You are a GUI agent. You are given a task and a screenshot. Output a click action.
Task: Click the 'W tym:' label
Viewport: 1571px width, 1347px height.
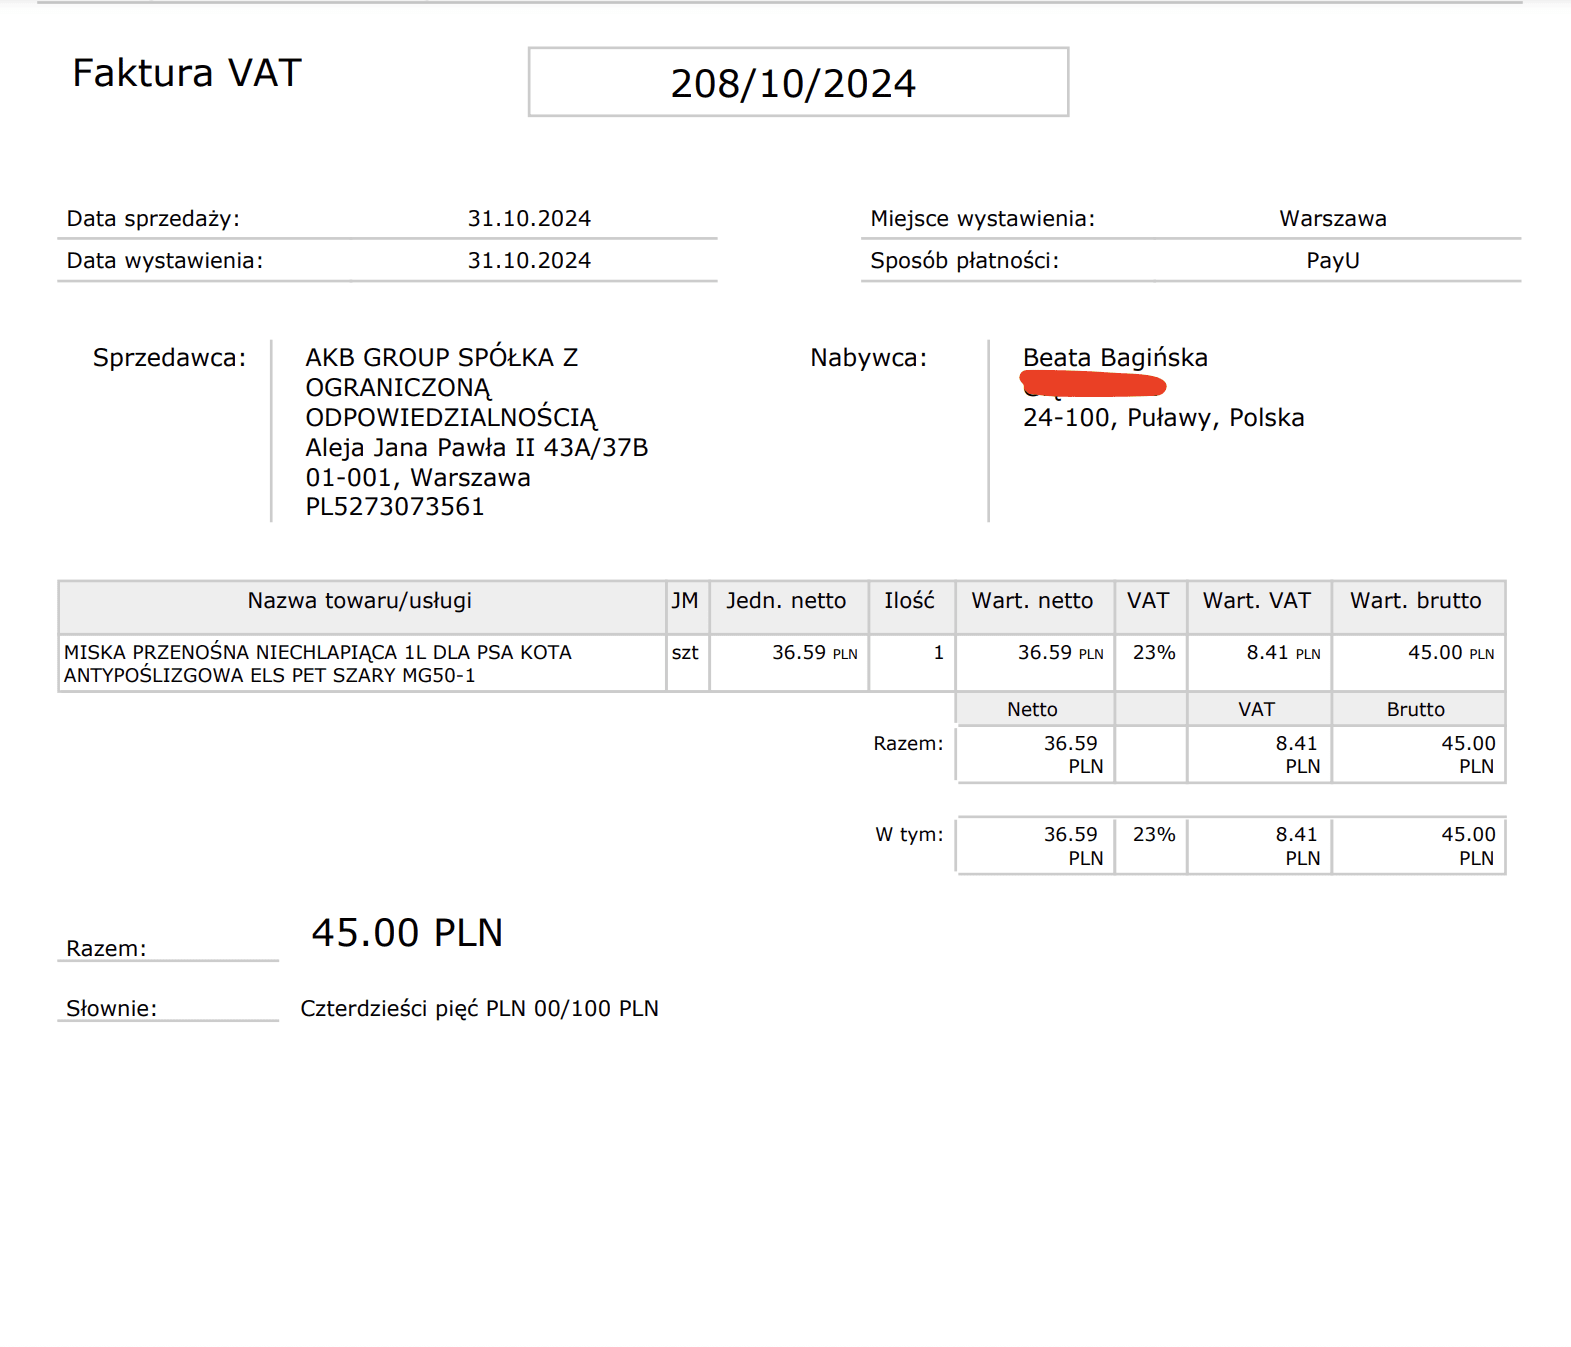click(909, 835)
